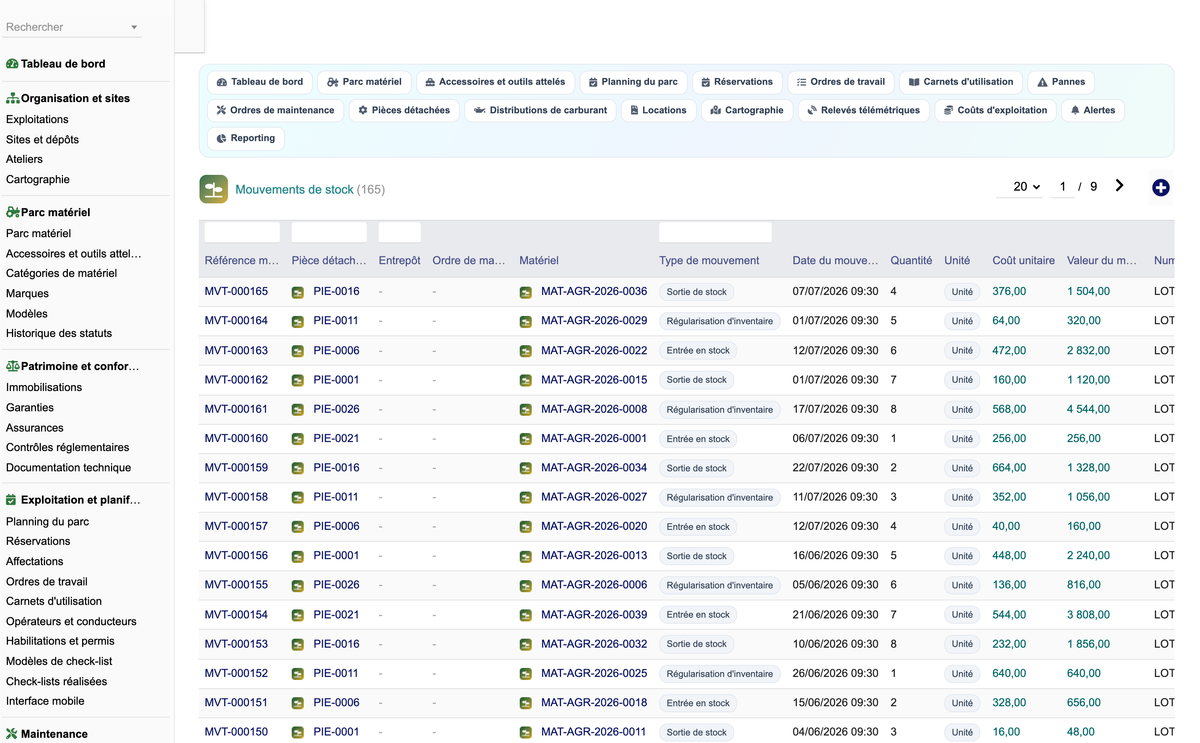1200x743 pixels.
Task: Click the Référence mouvement filter field
Action: [242, 232]
